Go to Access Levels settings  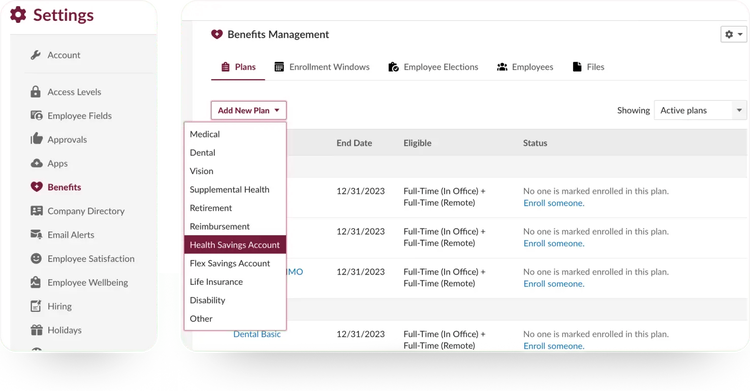tap(74, 92)
